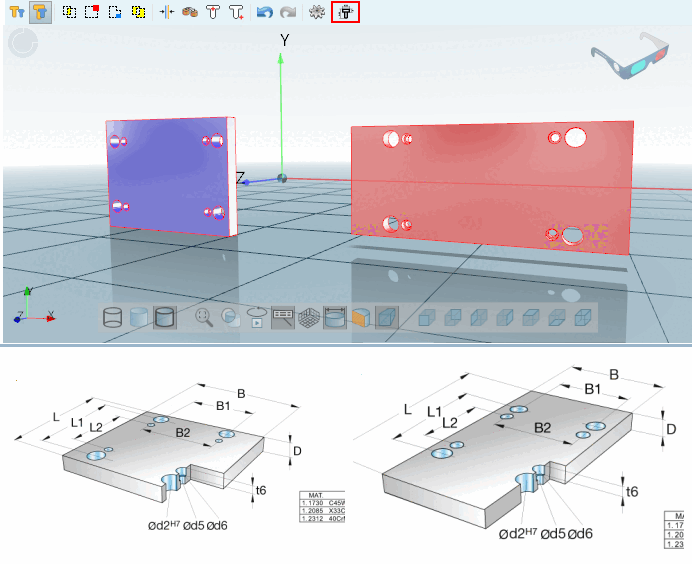This screenshot has width=692, height=564.
Task: Toggle wireframe cylinder display mode
Action: point(113,317)
